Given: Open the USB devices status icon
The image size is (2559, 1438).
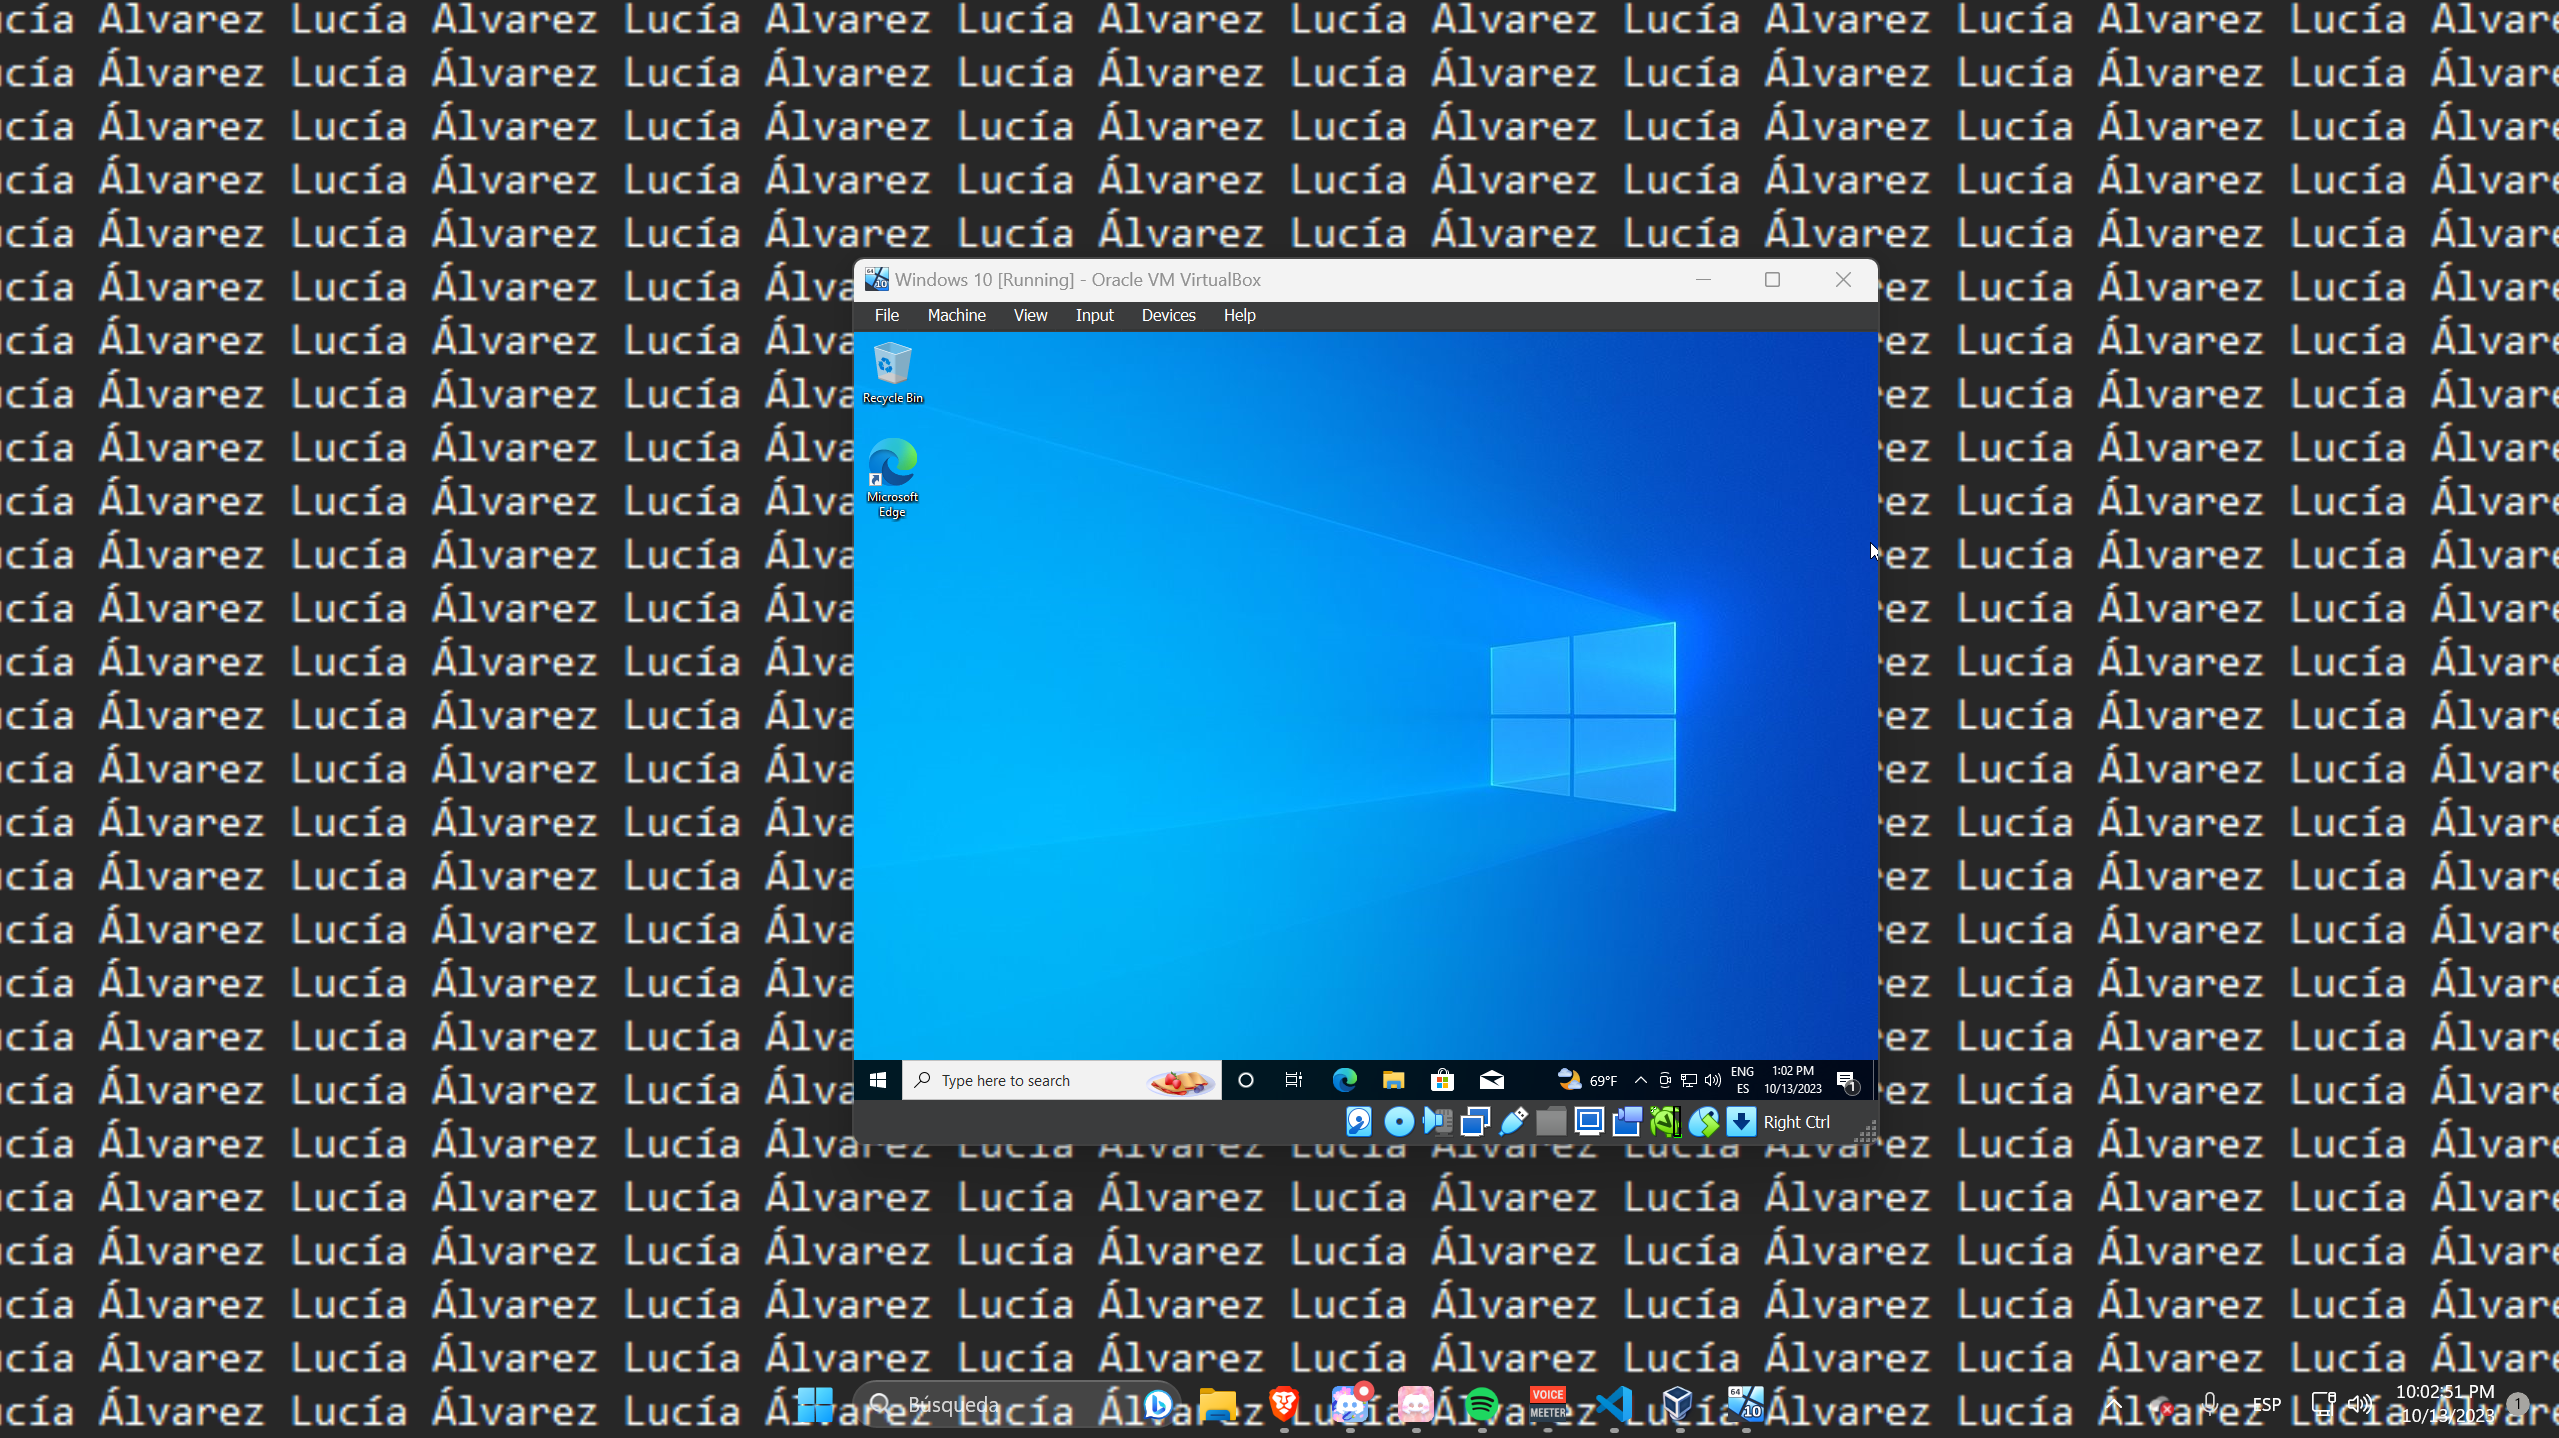Looking at the screenshot, I should 1513,1122.
